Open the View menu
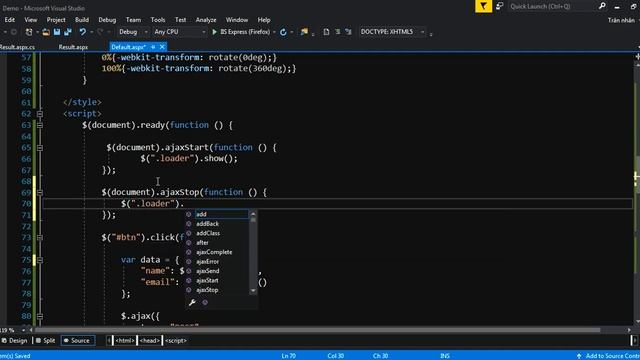The height and width of the screenshot is (360, 640). [x=31, y=20]
